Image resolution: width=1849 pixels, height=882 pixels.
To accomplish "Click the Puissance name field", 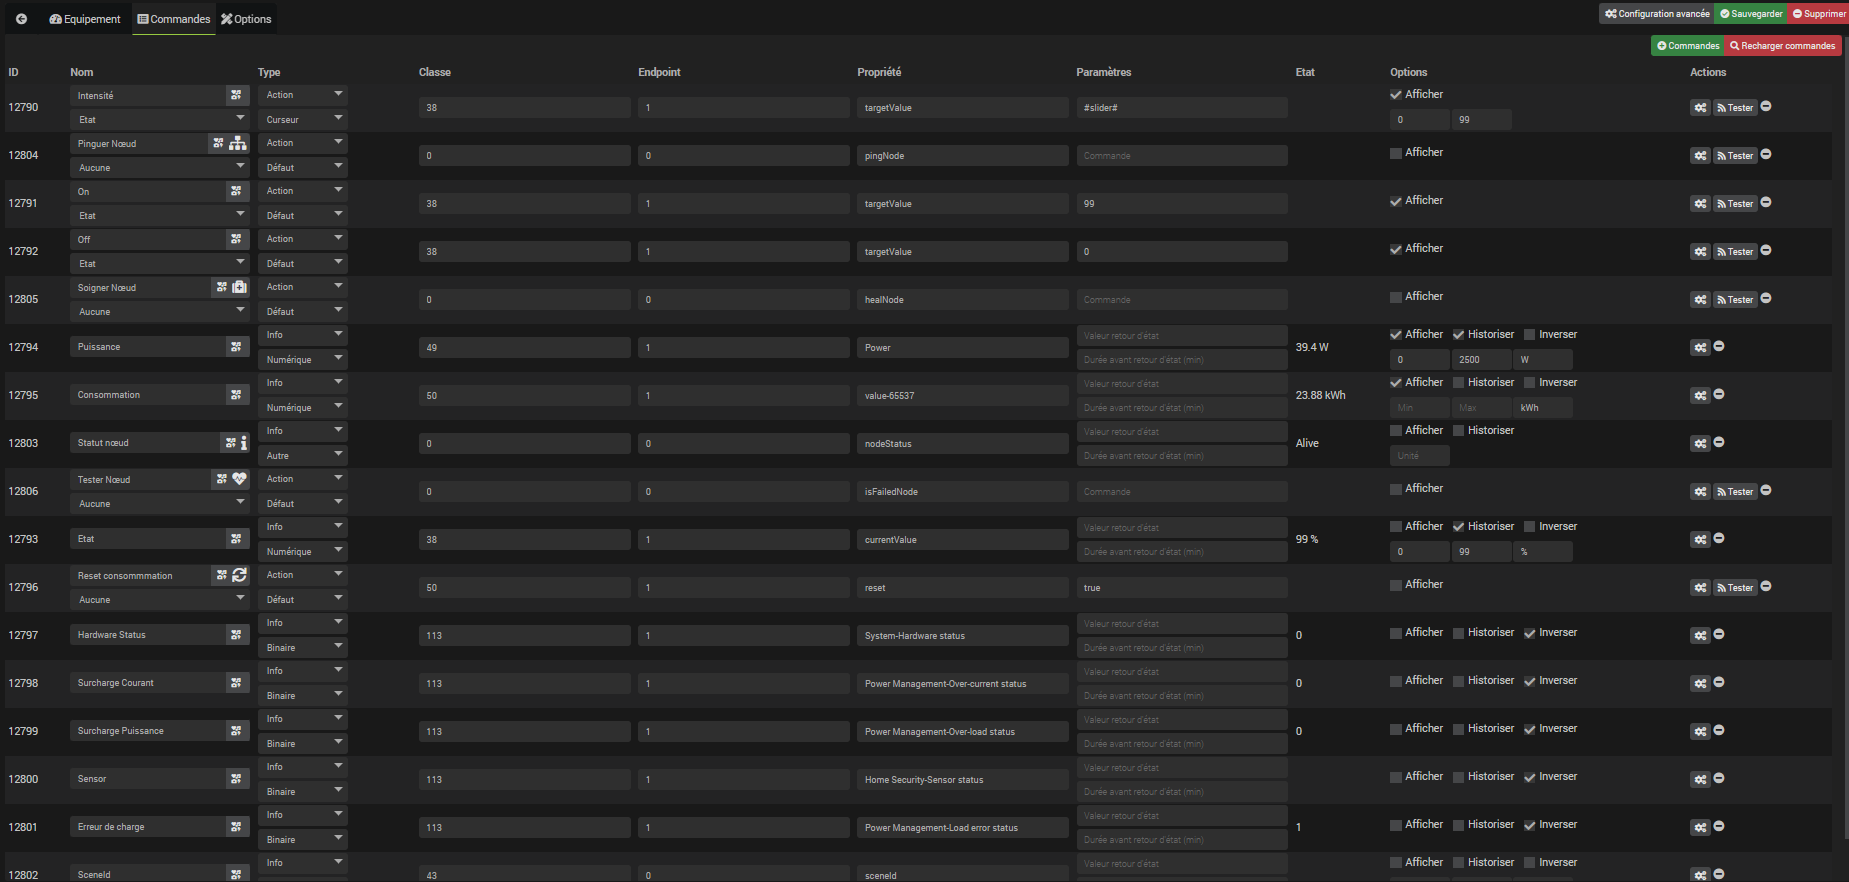I will point(148,347).
